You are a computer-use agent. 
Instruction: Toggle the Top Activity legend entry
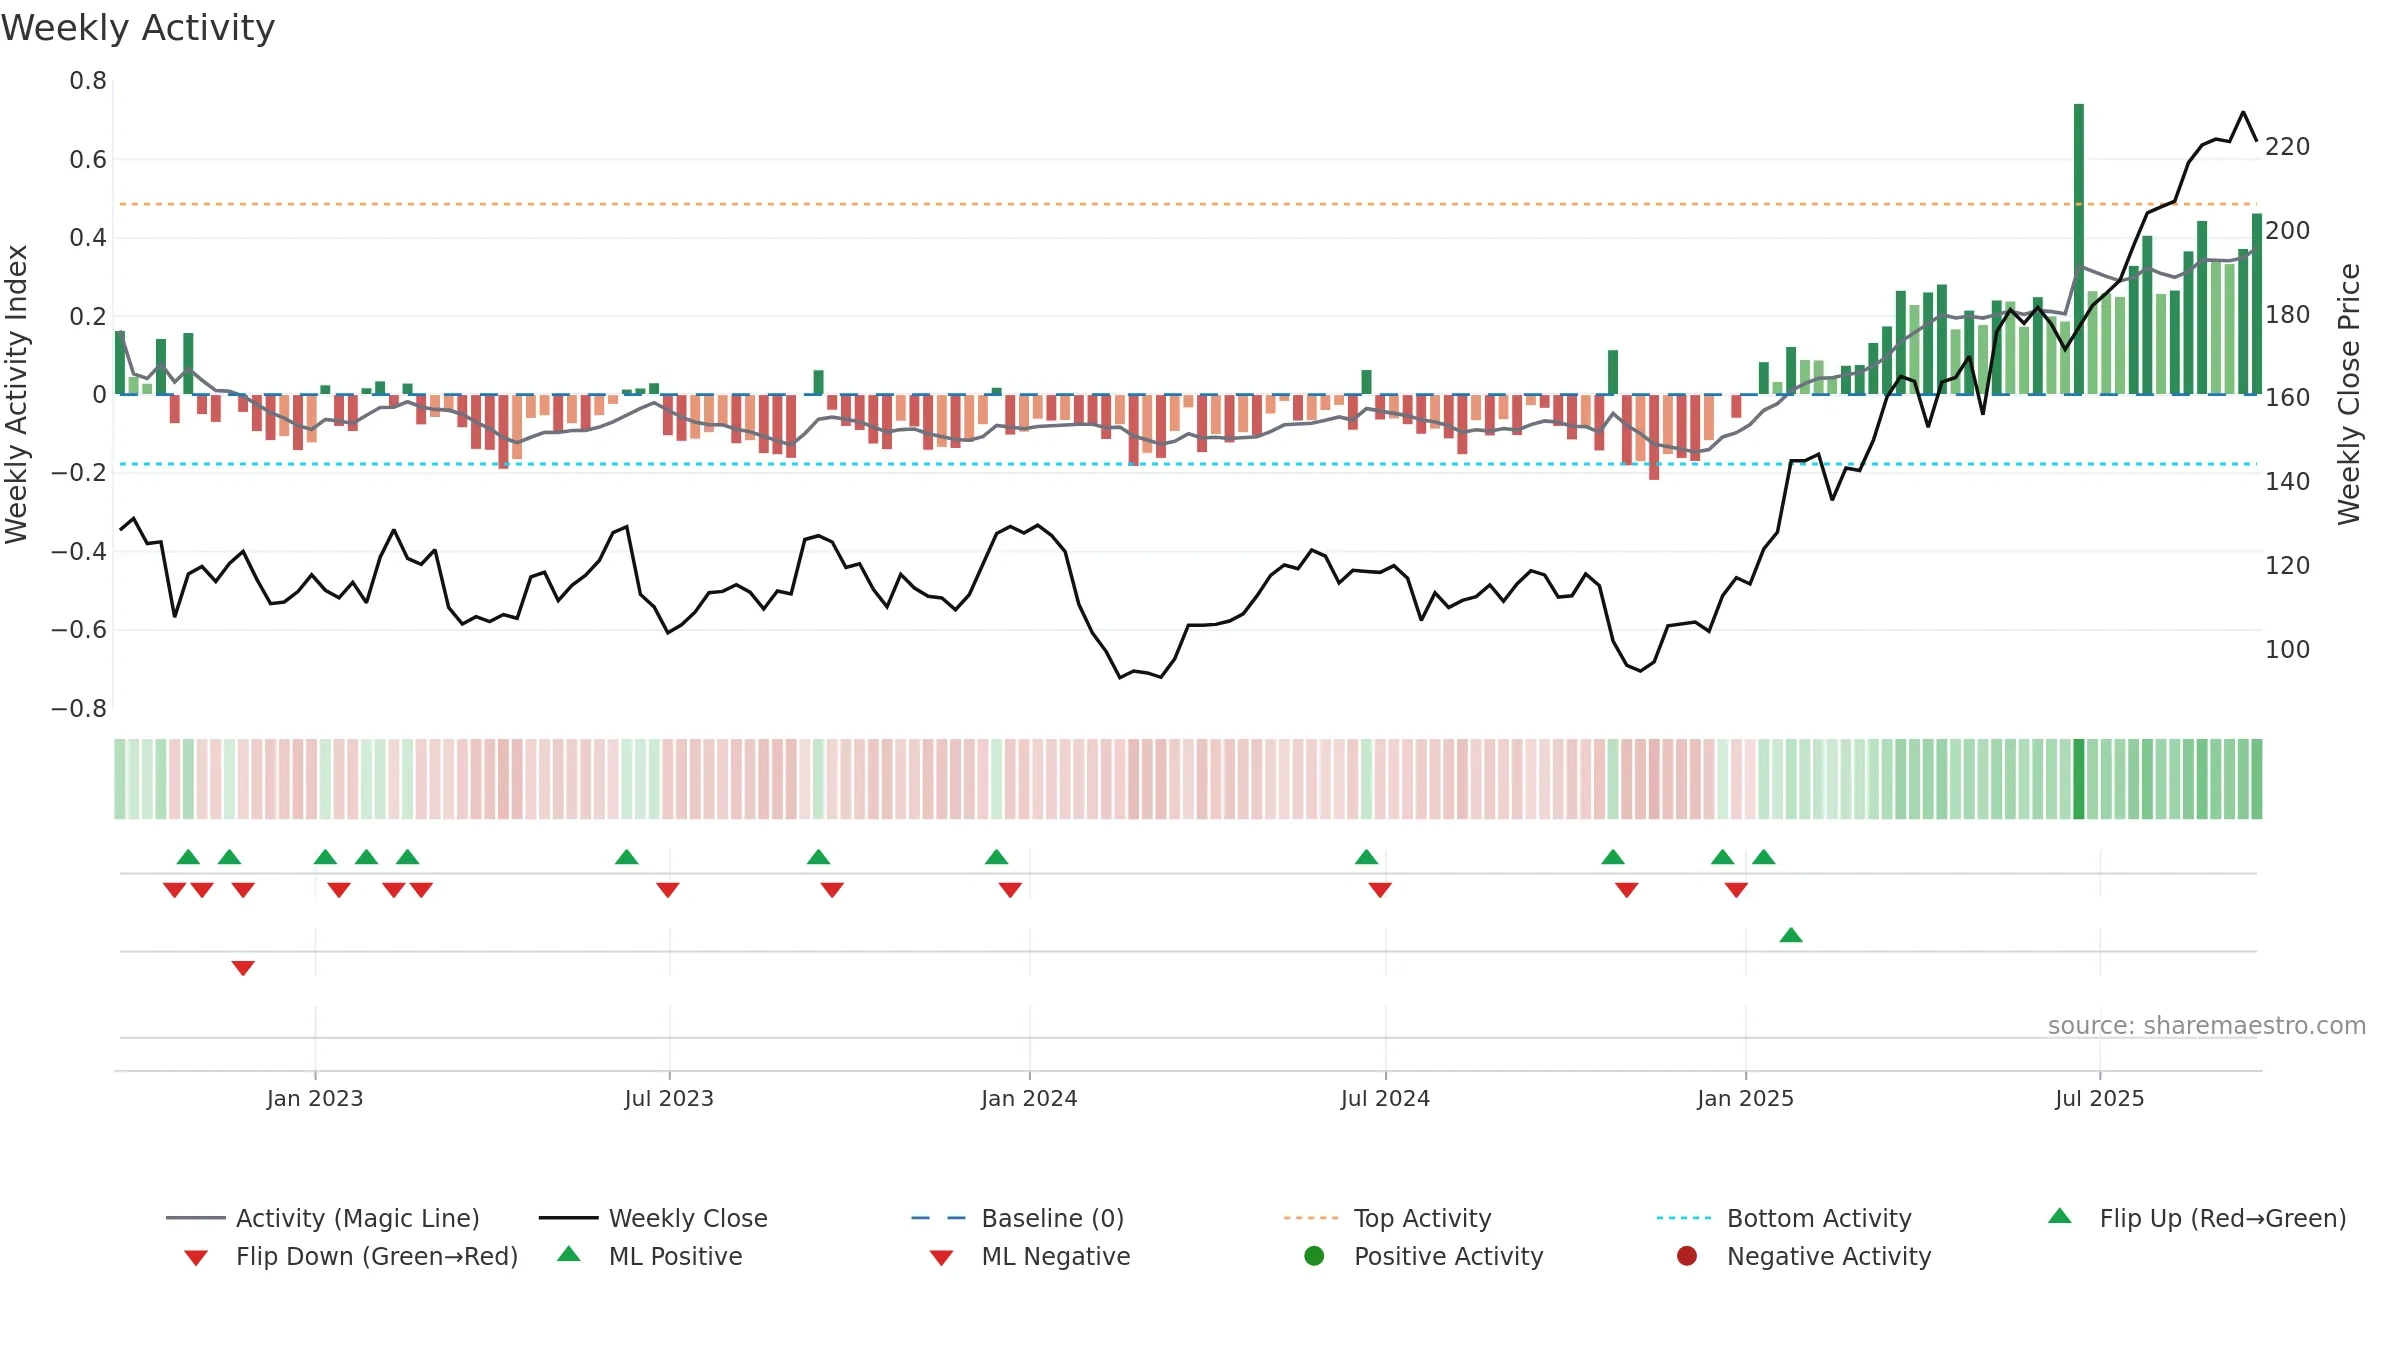tap(1388, 1218)
